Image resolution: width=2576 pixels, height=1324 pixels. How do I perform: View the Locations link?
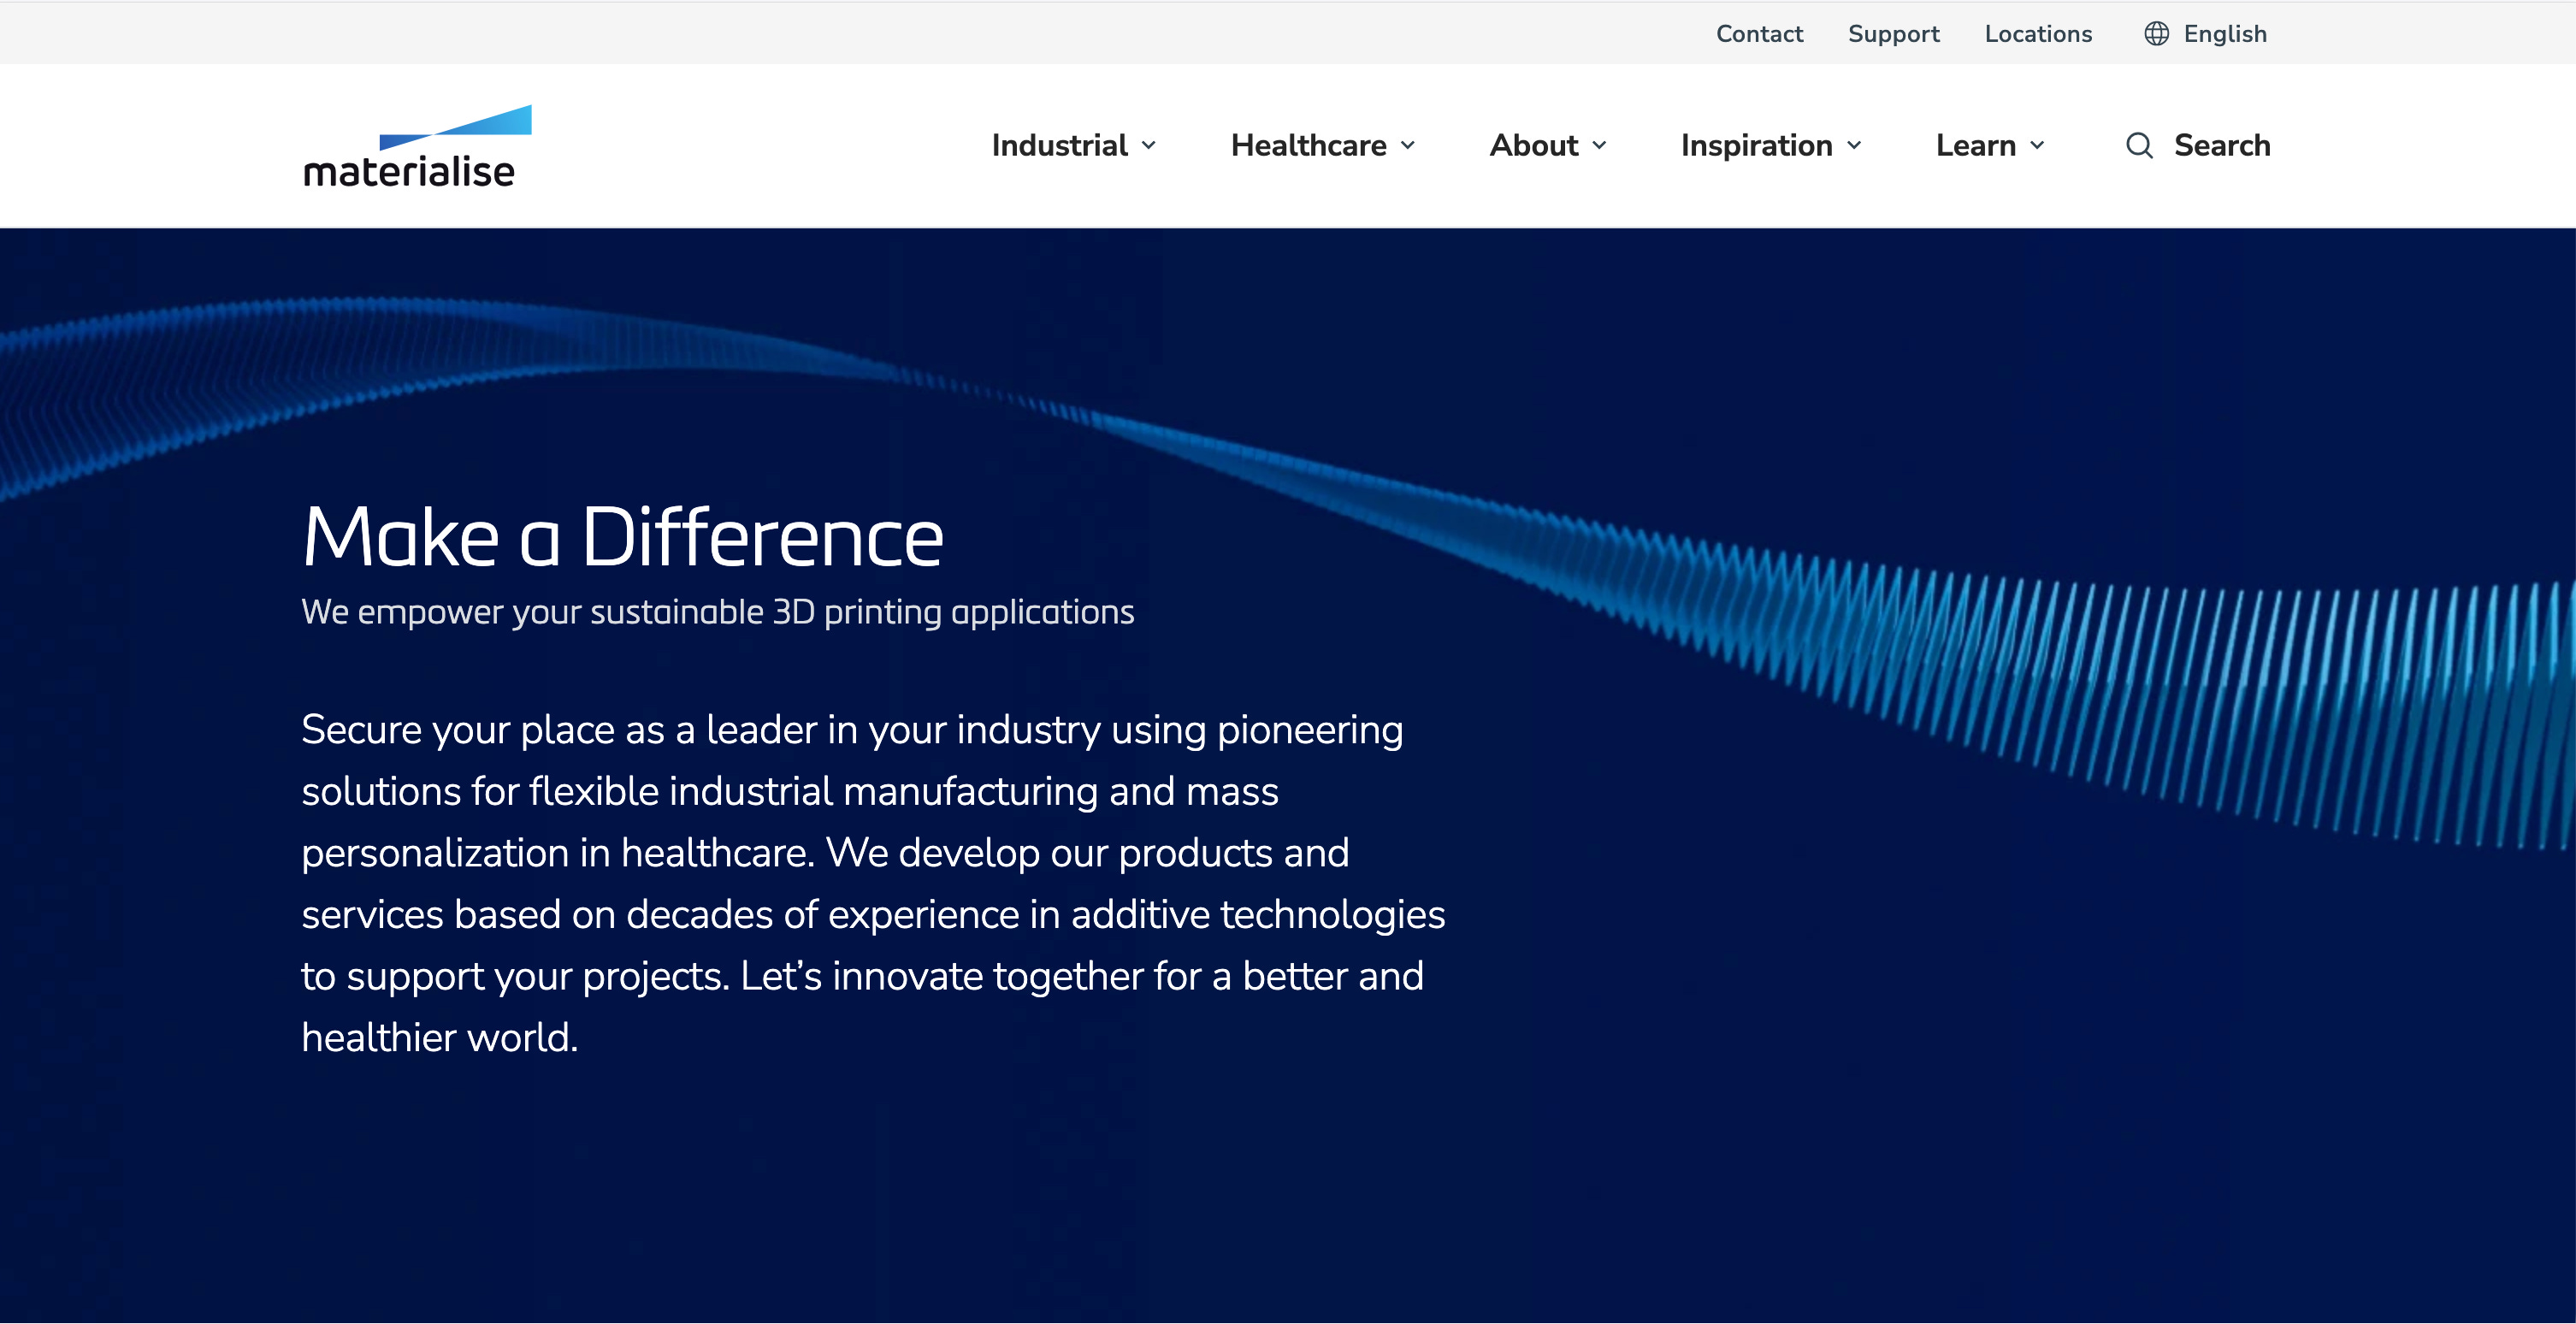tap(2038, 34)
